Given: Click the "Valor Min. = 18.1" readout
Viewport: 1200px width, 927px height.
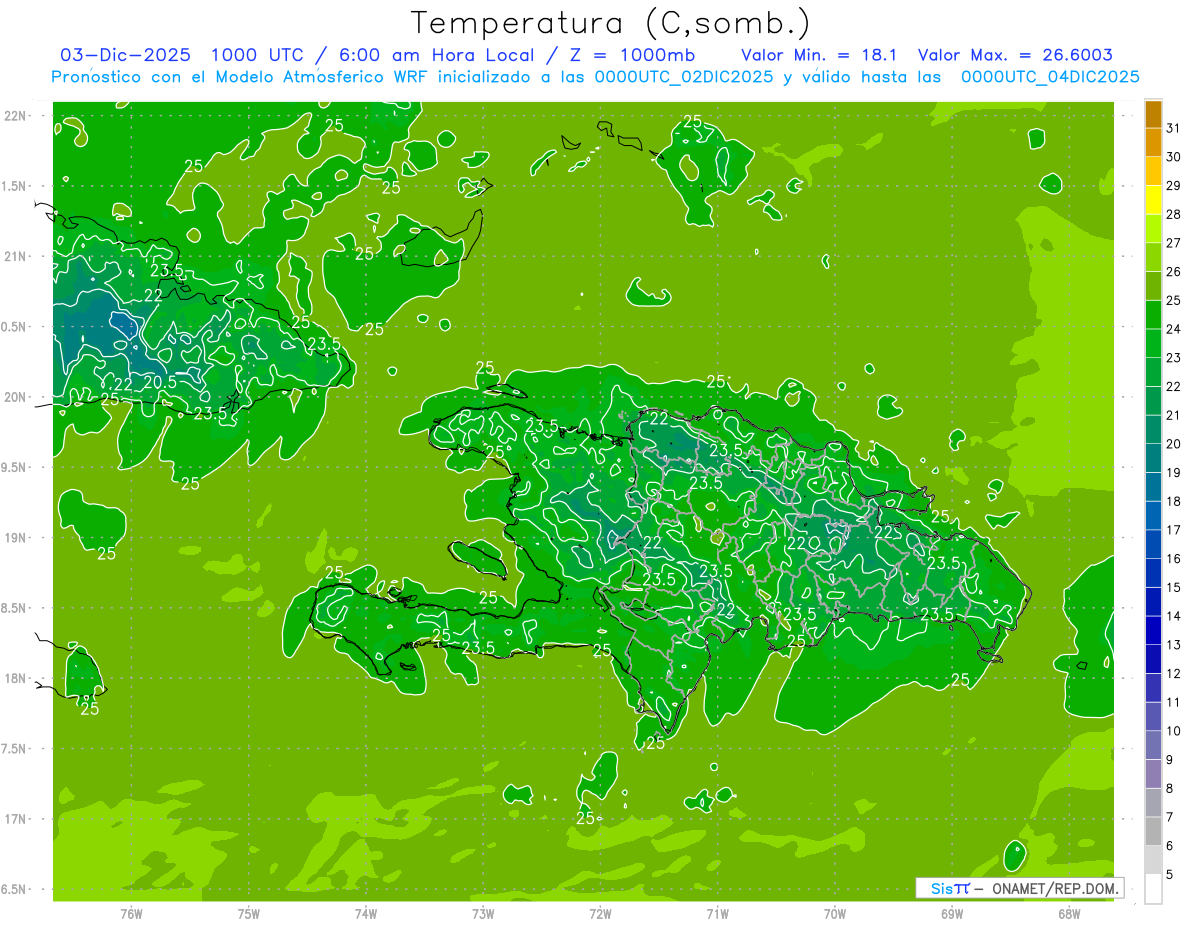Looking at the screenshot, I should pyautogui.click(x=820, y=56).
